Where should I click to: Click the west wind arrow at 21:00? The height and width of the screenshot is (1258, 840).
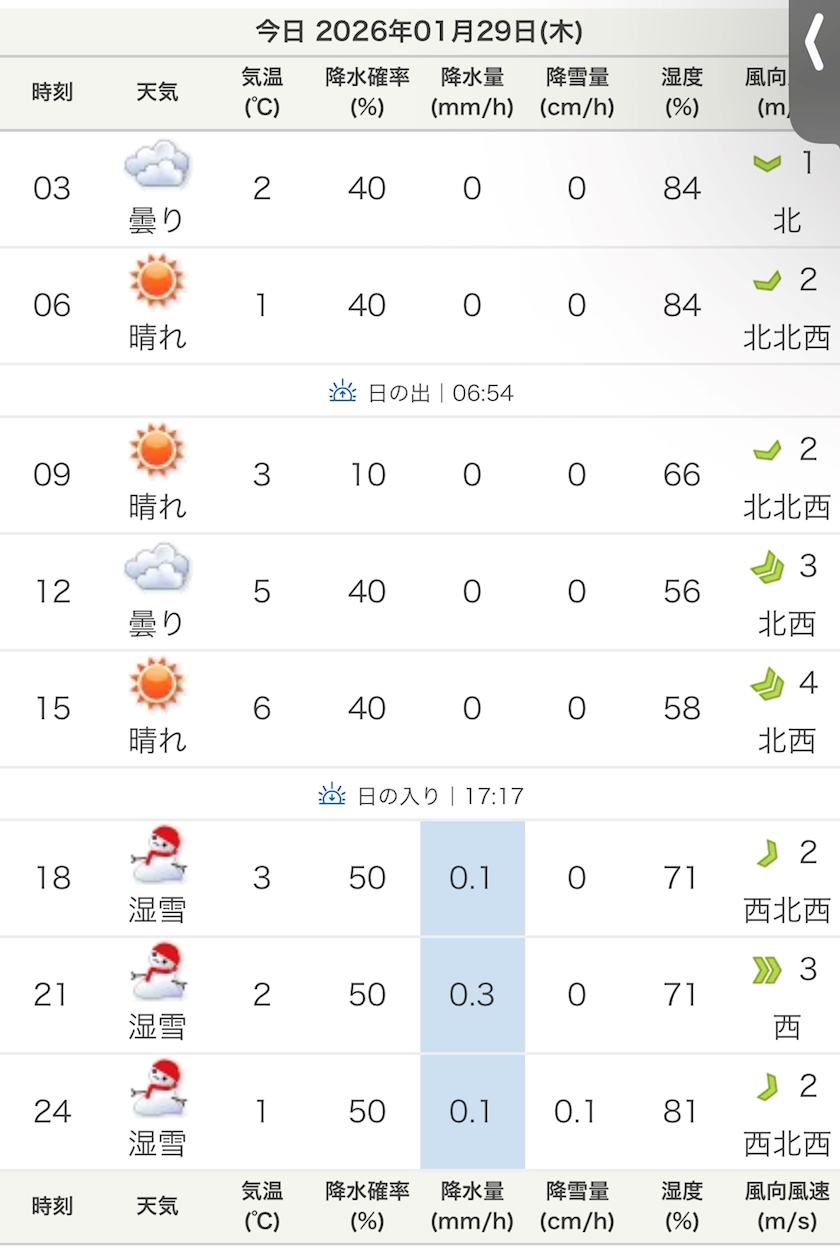click(x=766, y=970)
